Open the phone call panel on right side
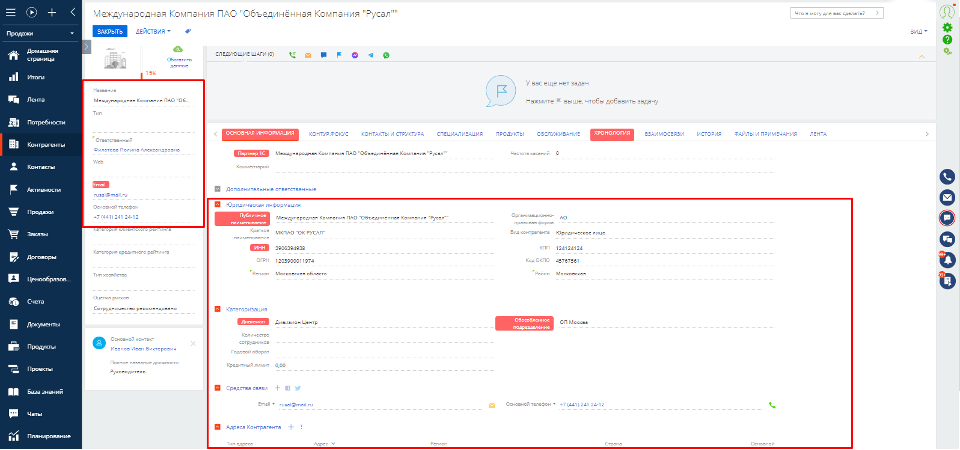Viewport: 960px width, 450px height. pyautogui.click(x=947, y=177)
